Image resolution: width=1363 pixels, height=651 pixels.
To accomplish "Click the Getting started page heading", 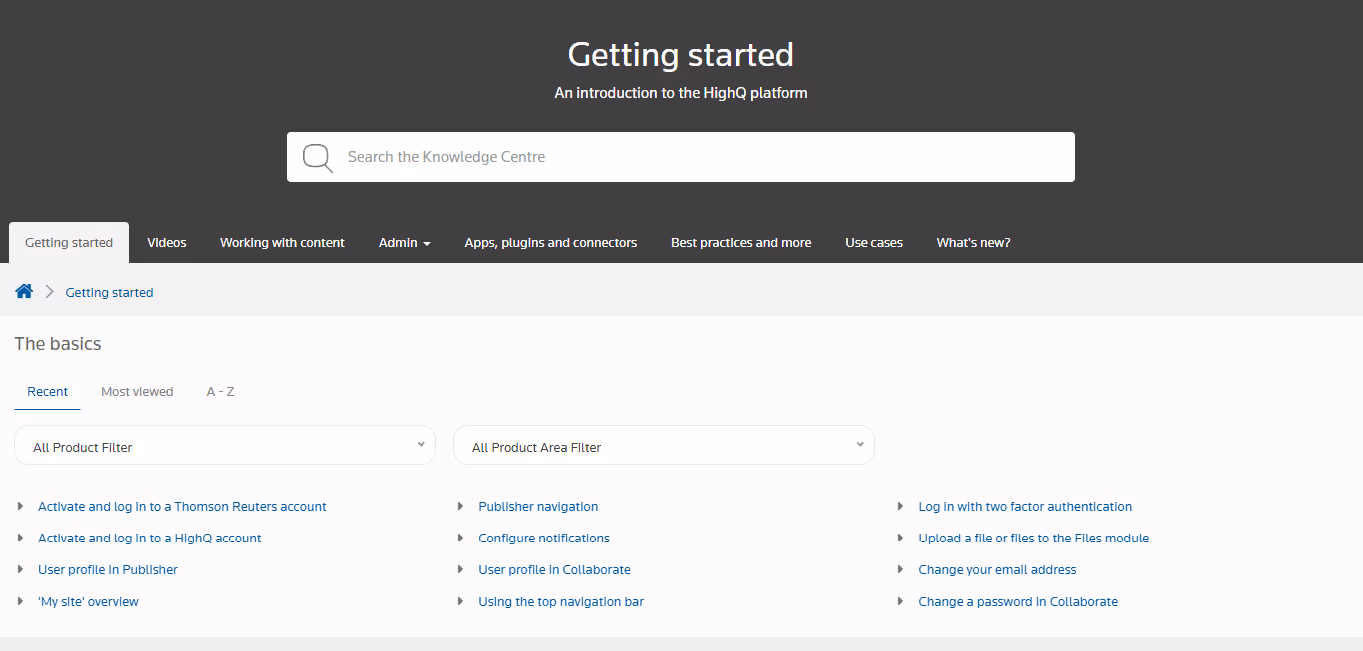I will pos(681,54).
